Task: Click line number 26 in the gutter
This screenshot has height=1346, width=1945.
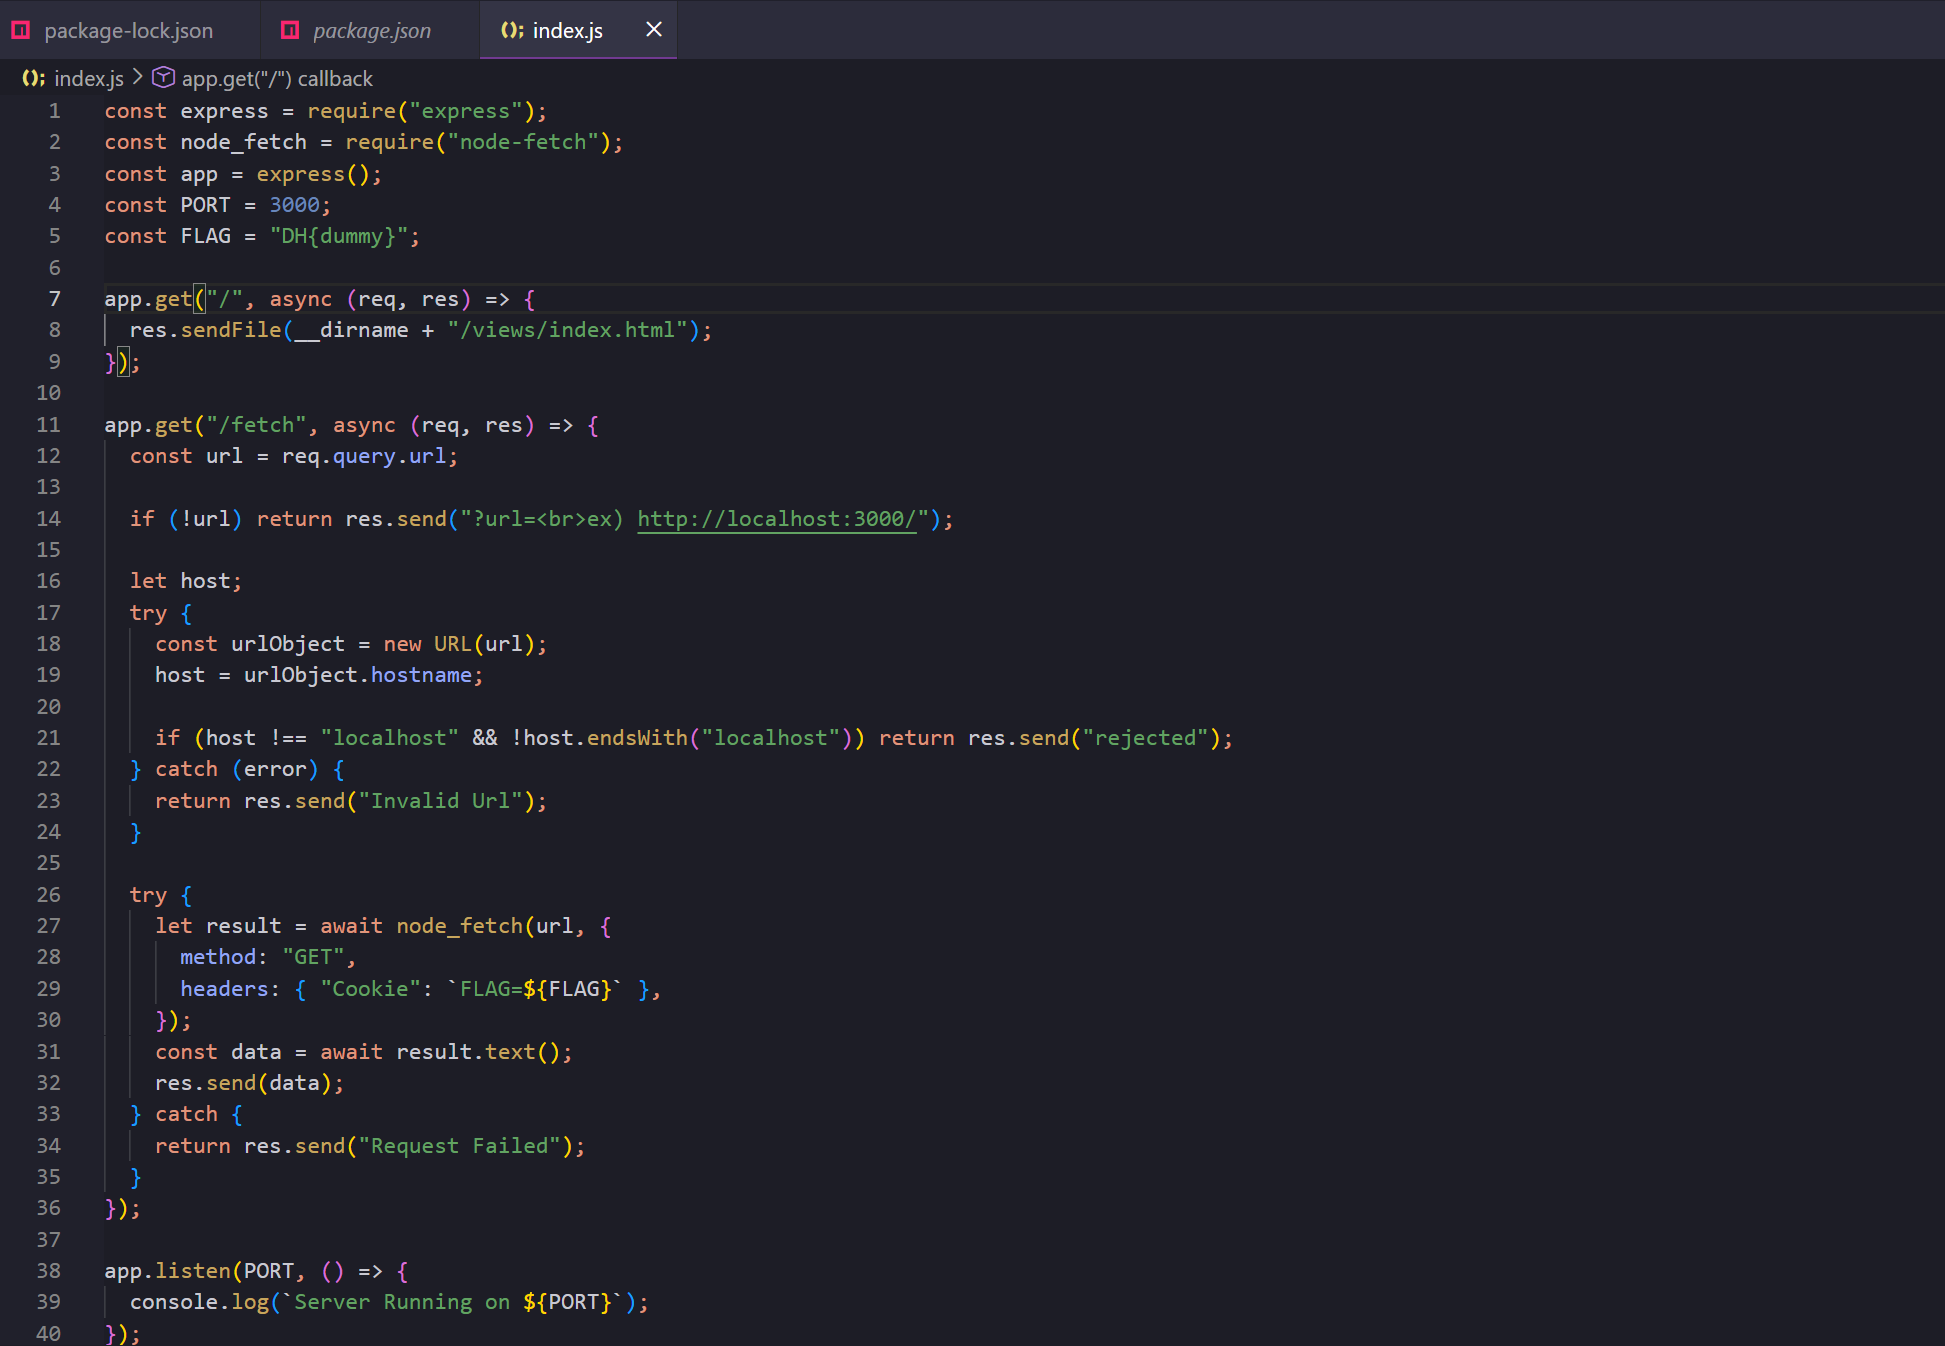Action: [x=48, y=895]
